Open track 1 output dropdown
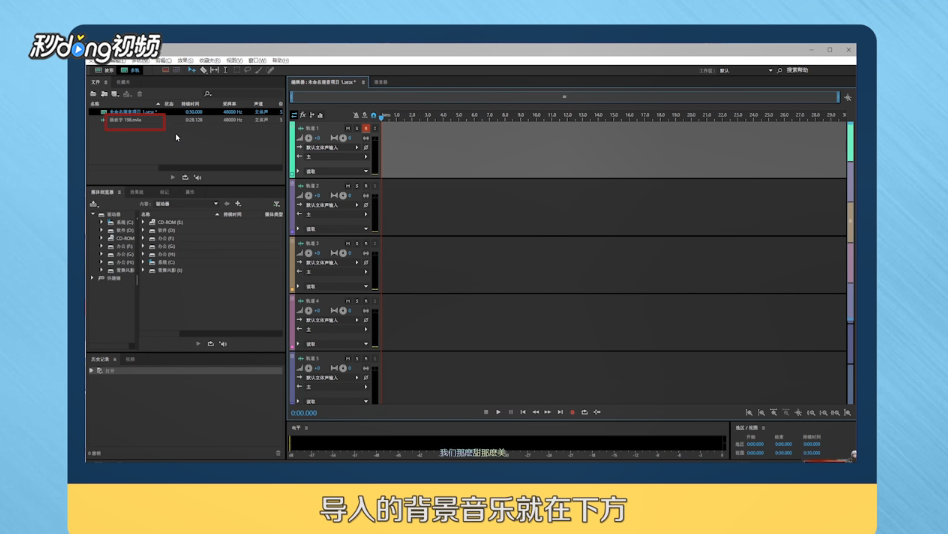This screenshot has height=534, width=948. (x=336, y=157)
